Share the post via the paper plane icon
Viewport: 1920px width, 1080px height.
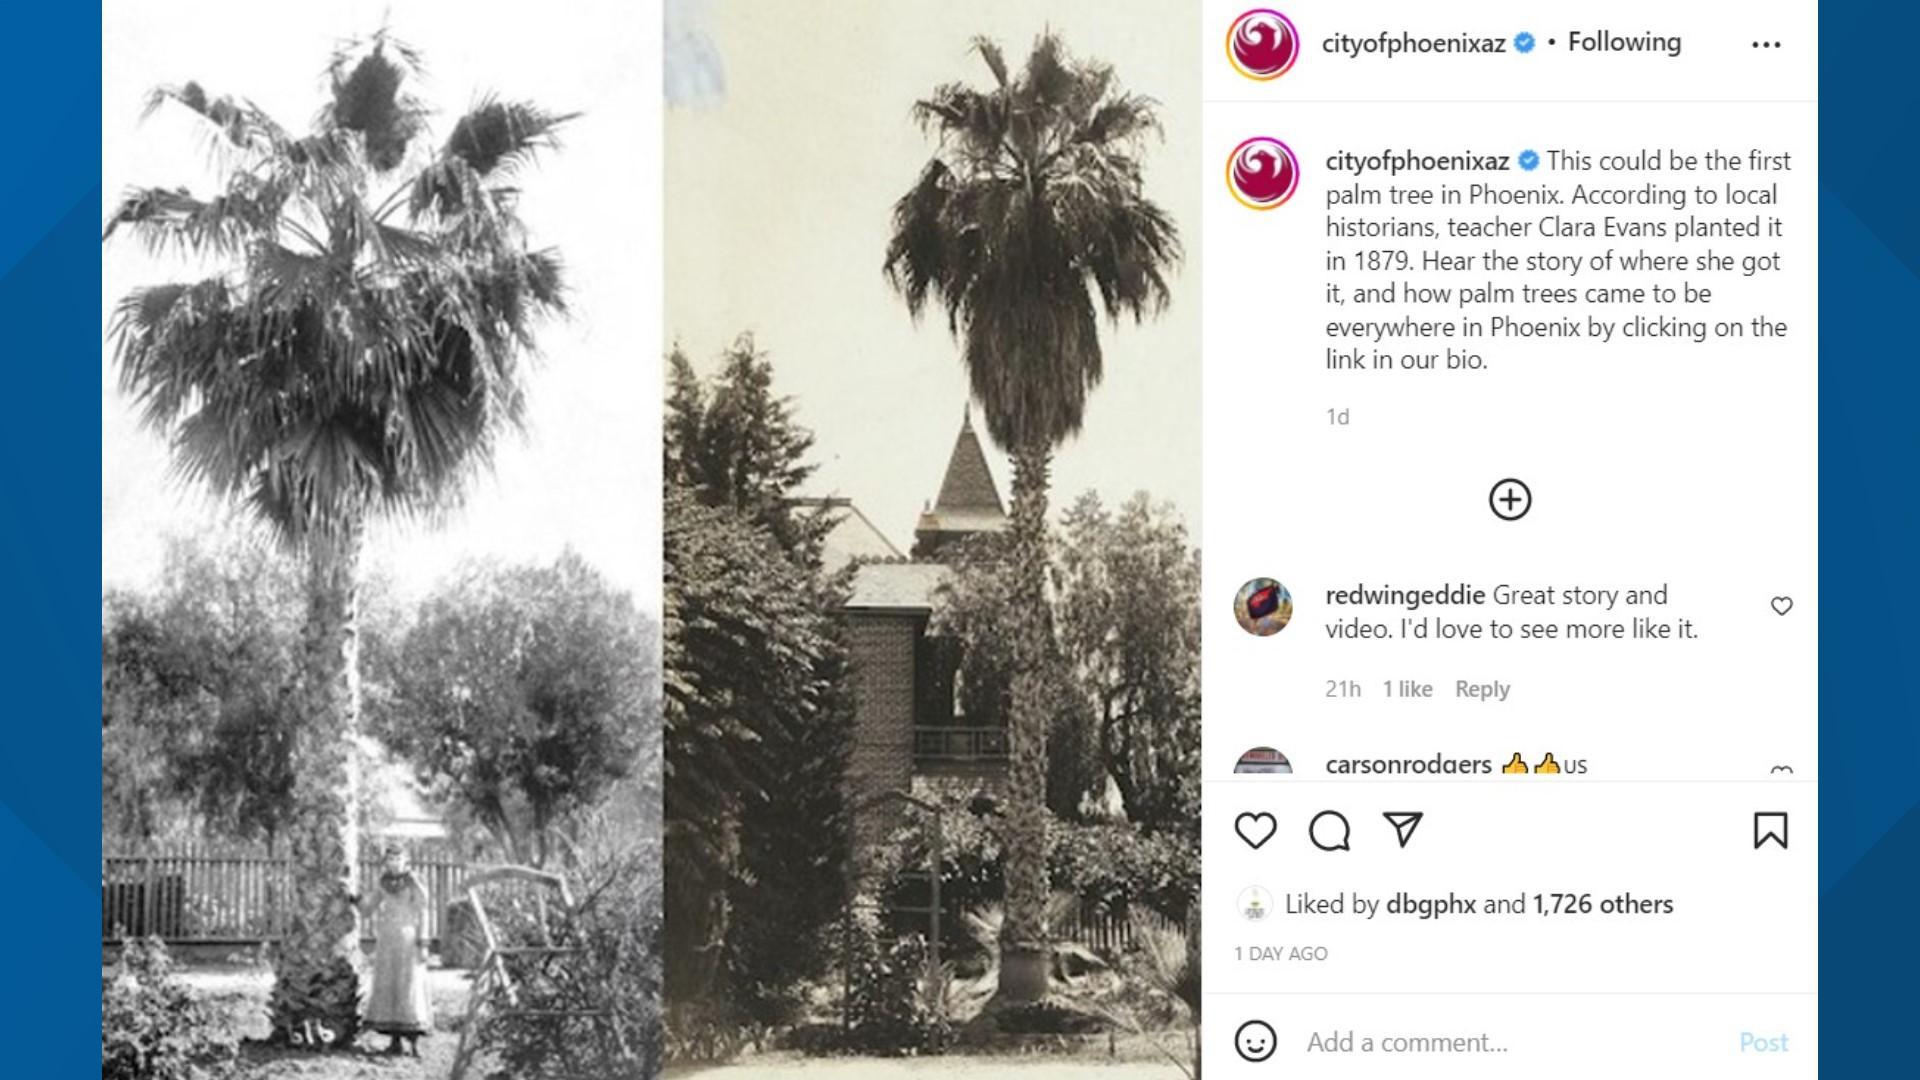click(x=1402, y=830)
